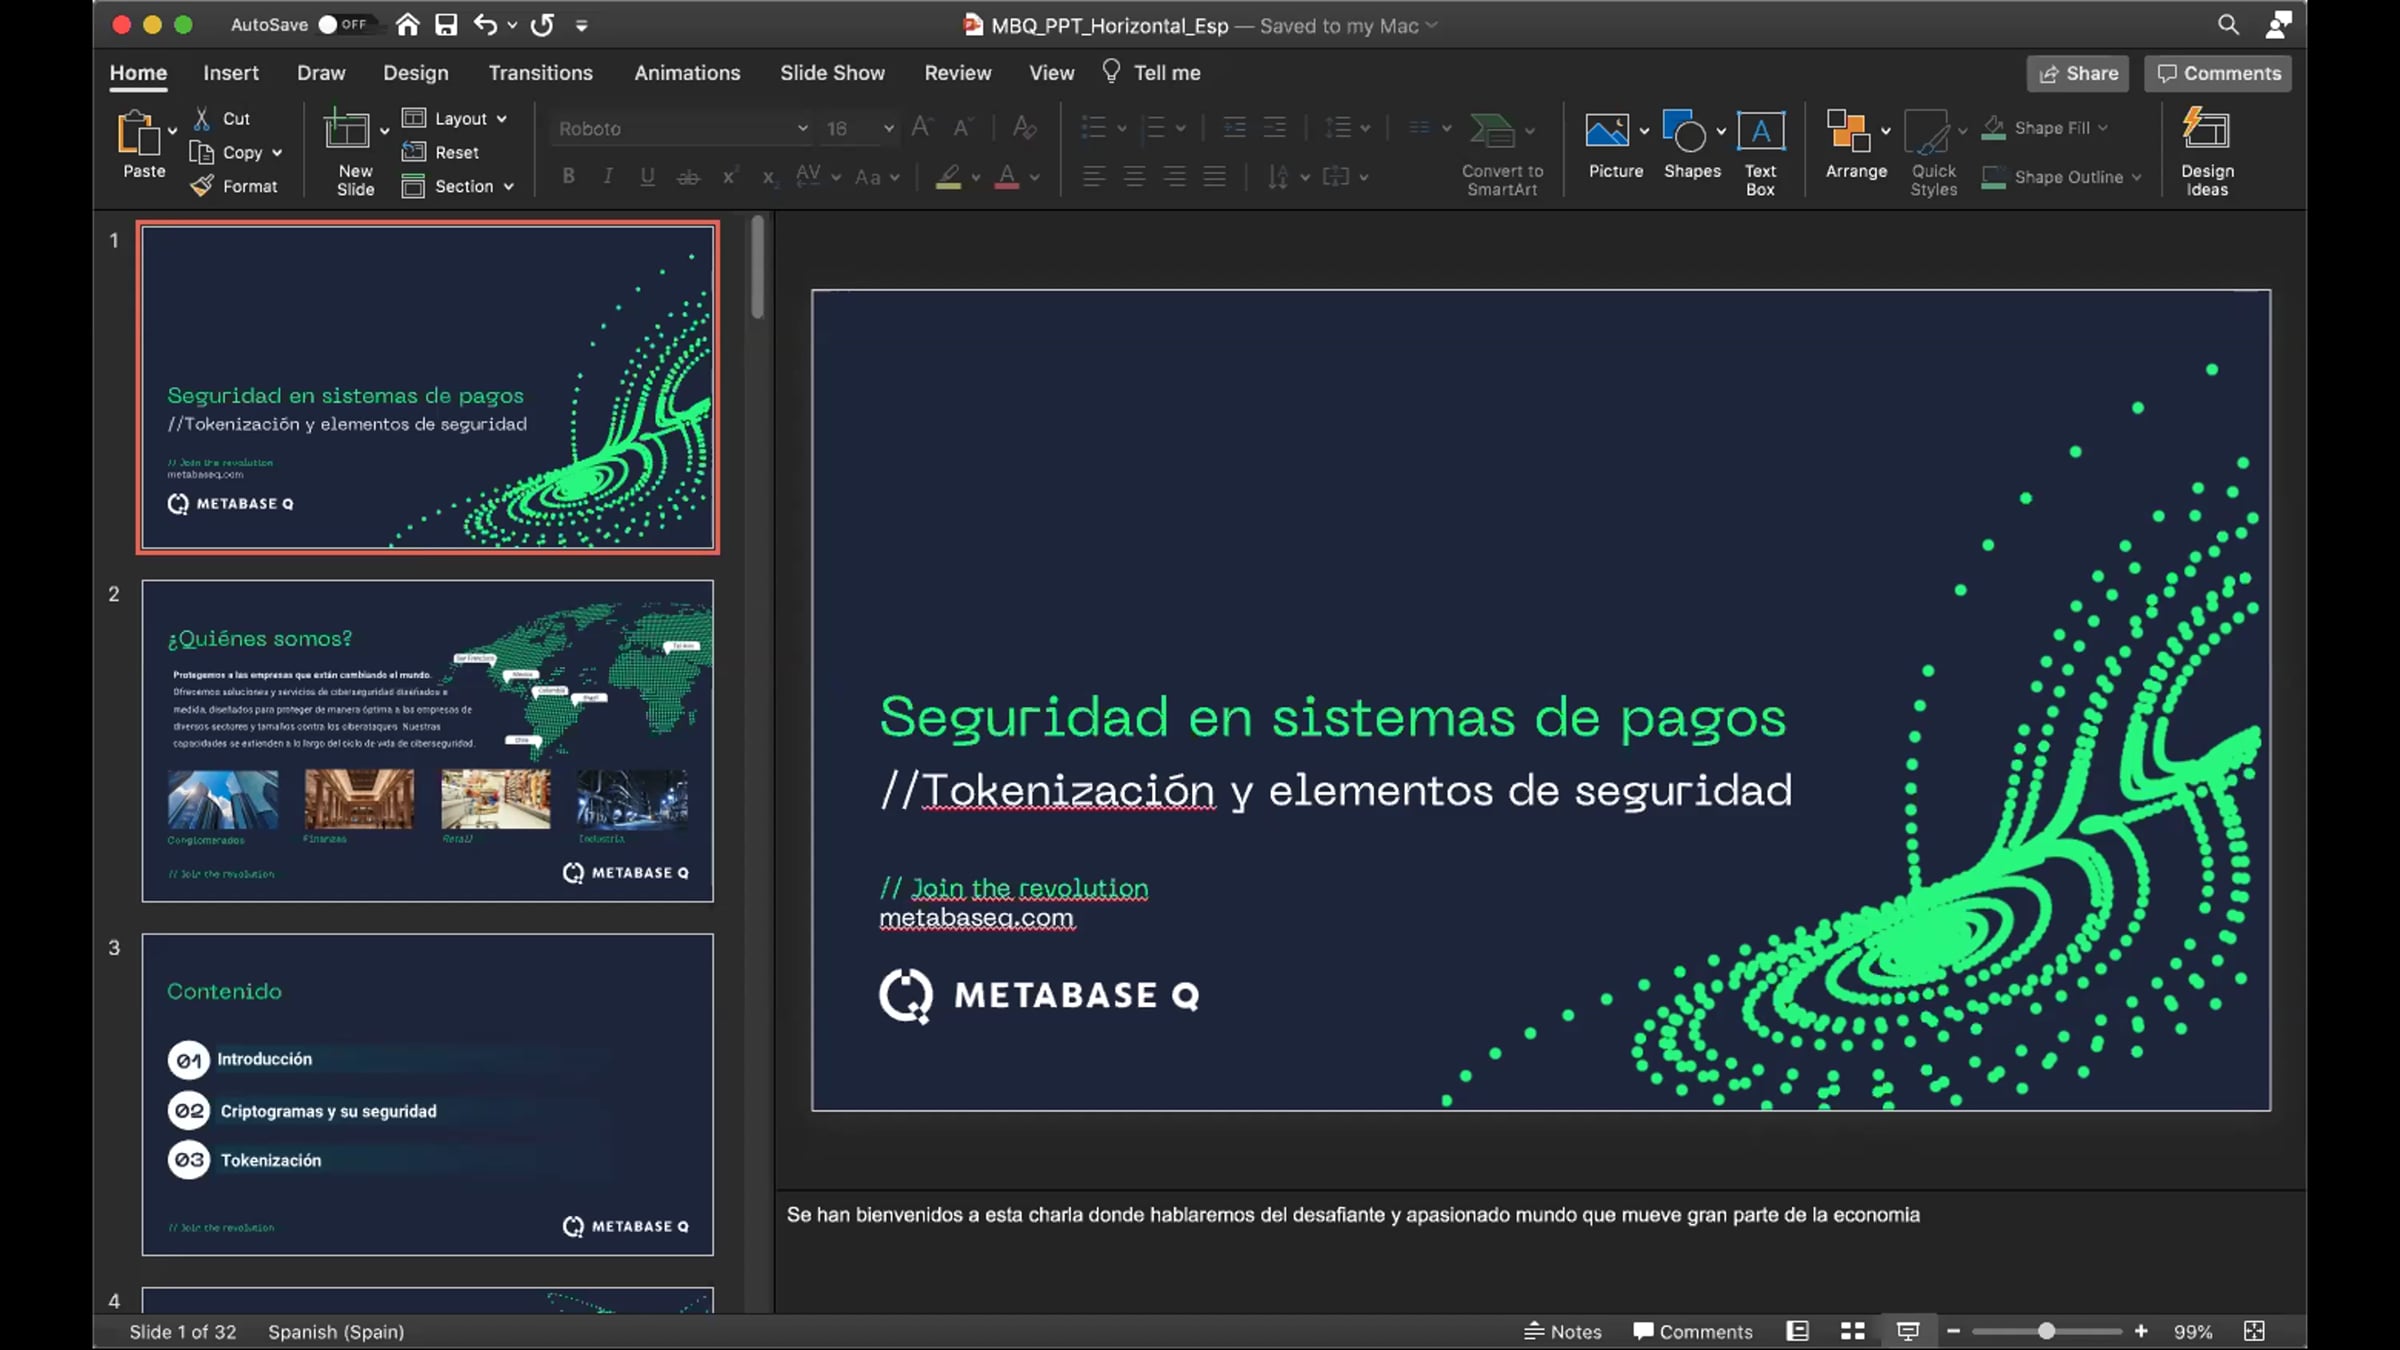This screenshot has height=1350, width=2400.
Task: Toggle italic formatting
Action: (607, 177)
